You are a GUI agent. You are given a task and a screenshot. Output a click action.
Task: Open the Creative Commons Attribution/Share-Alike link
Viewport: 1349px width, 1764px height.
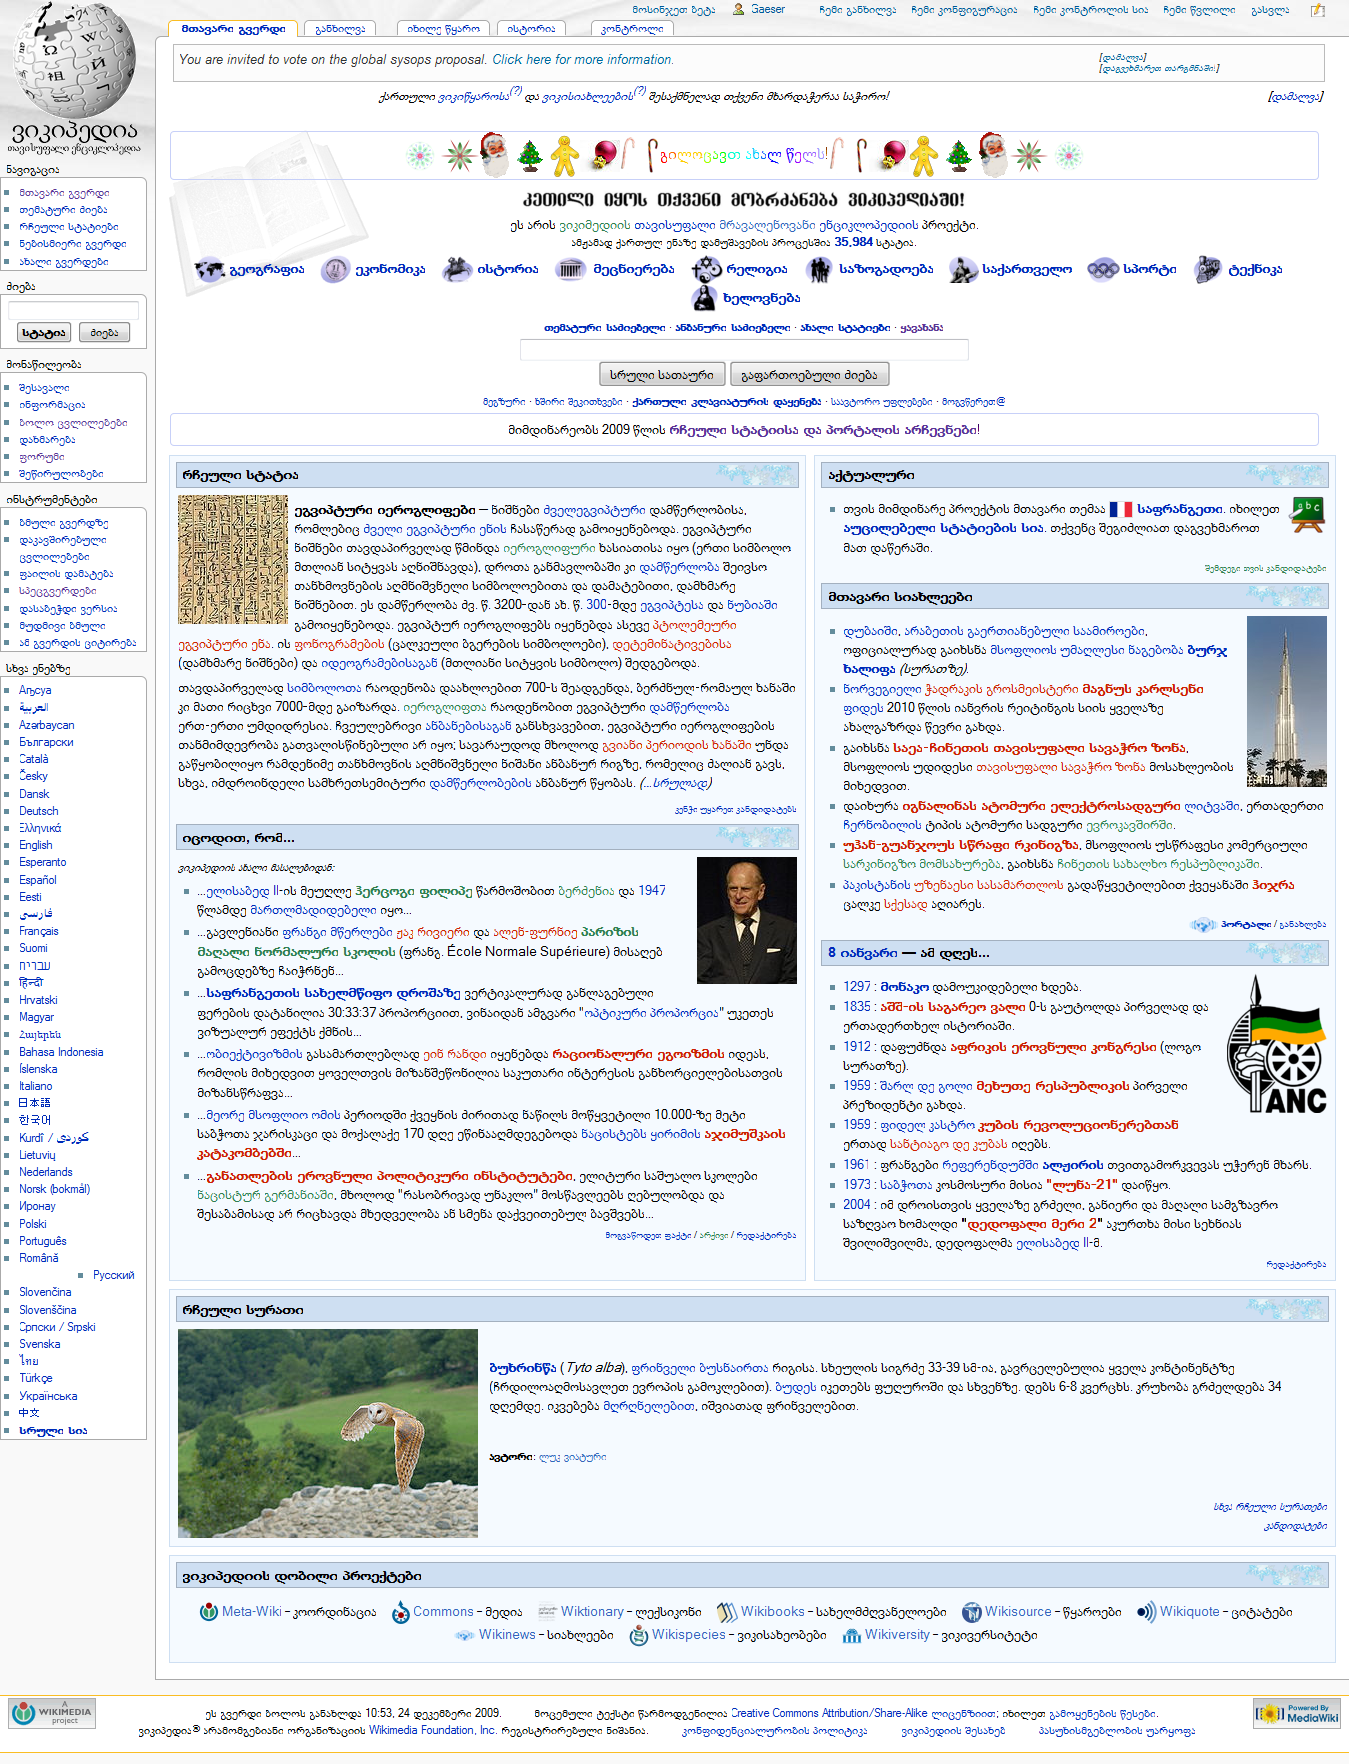[x=829, y=1713]
